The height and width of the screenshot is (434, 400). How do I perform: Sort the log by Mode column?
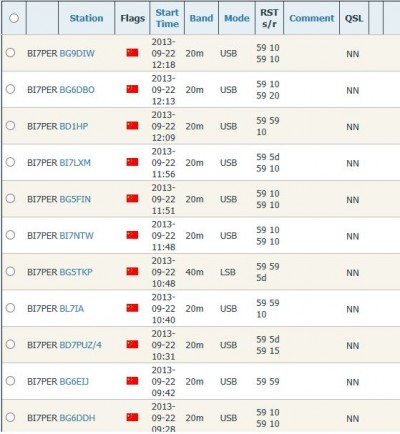pyautogui.click(x=237, y=18)
